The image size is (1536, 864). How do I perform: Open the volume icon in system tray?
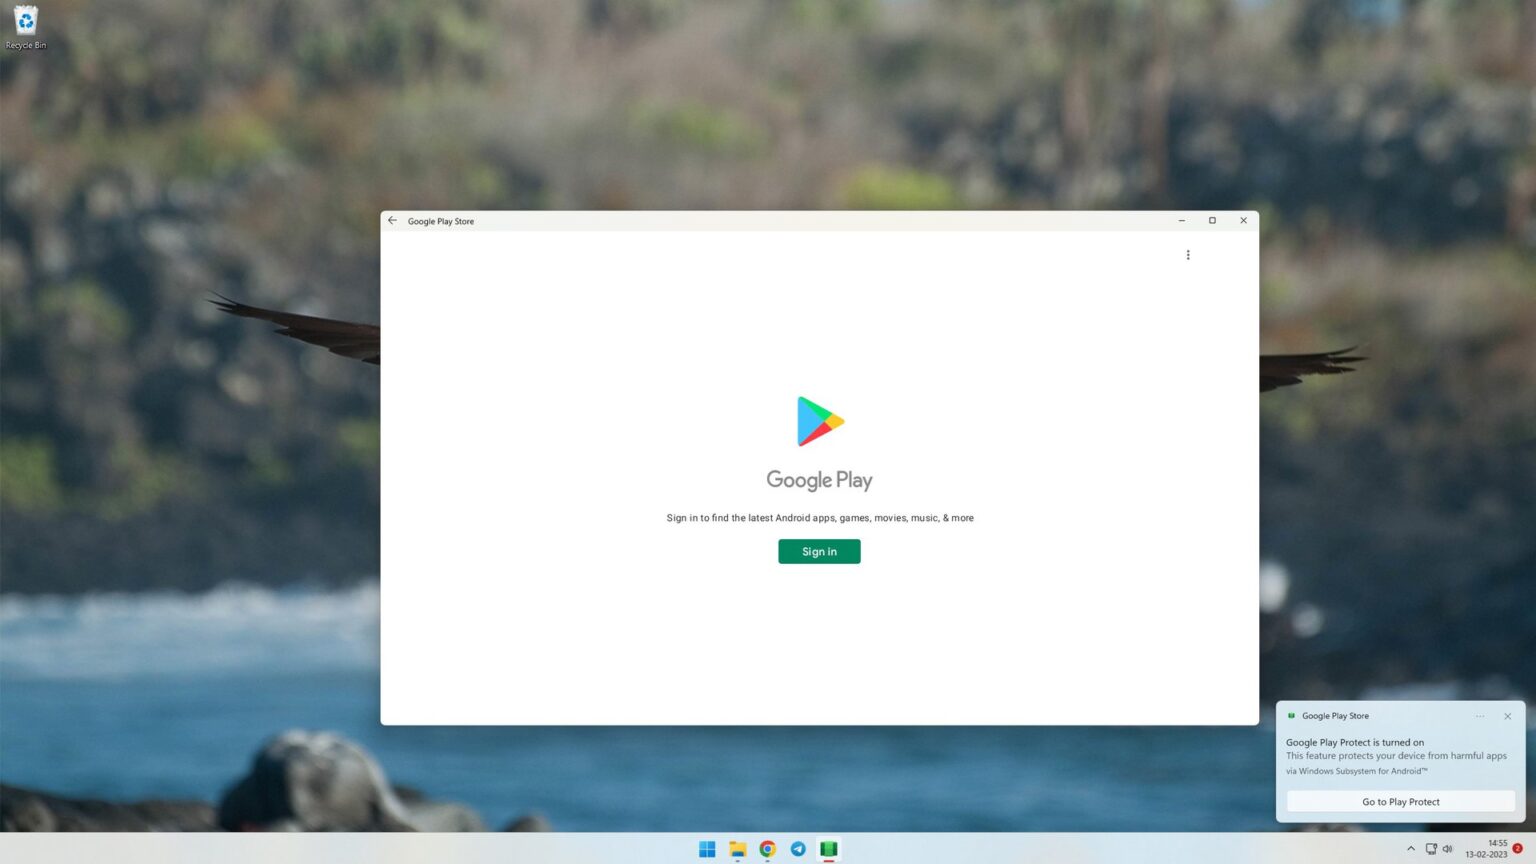[1447, 849]
